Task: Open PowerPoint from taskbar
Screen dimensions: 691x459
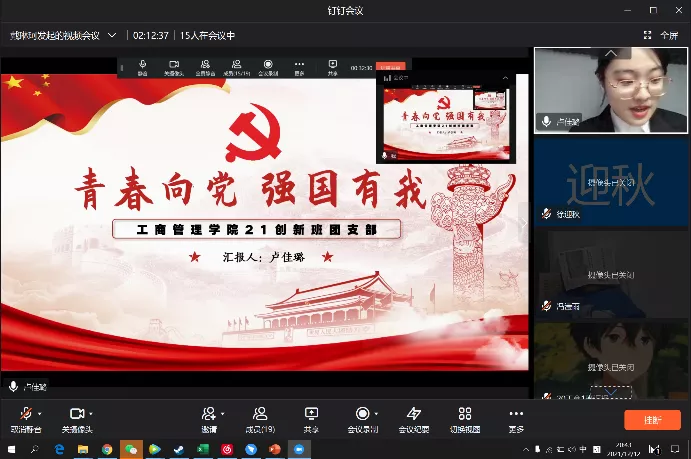Action: 275,449
